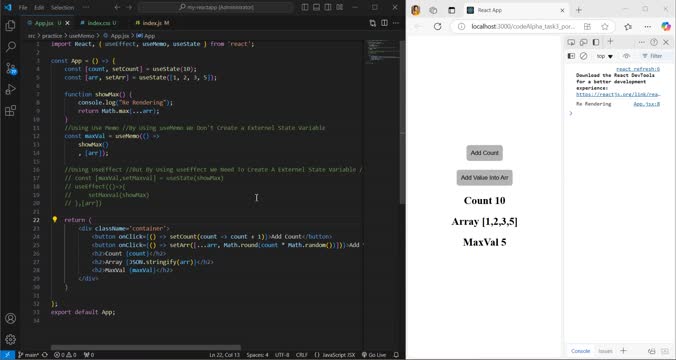
Task: Start the Go Live server
Action: coord(374,355)
